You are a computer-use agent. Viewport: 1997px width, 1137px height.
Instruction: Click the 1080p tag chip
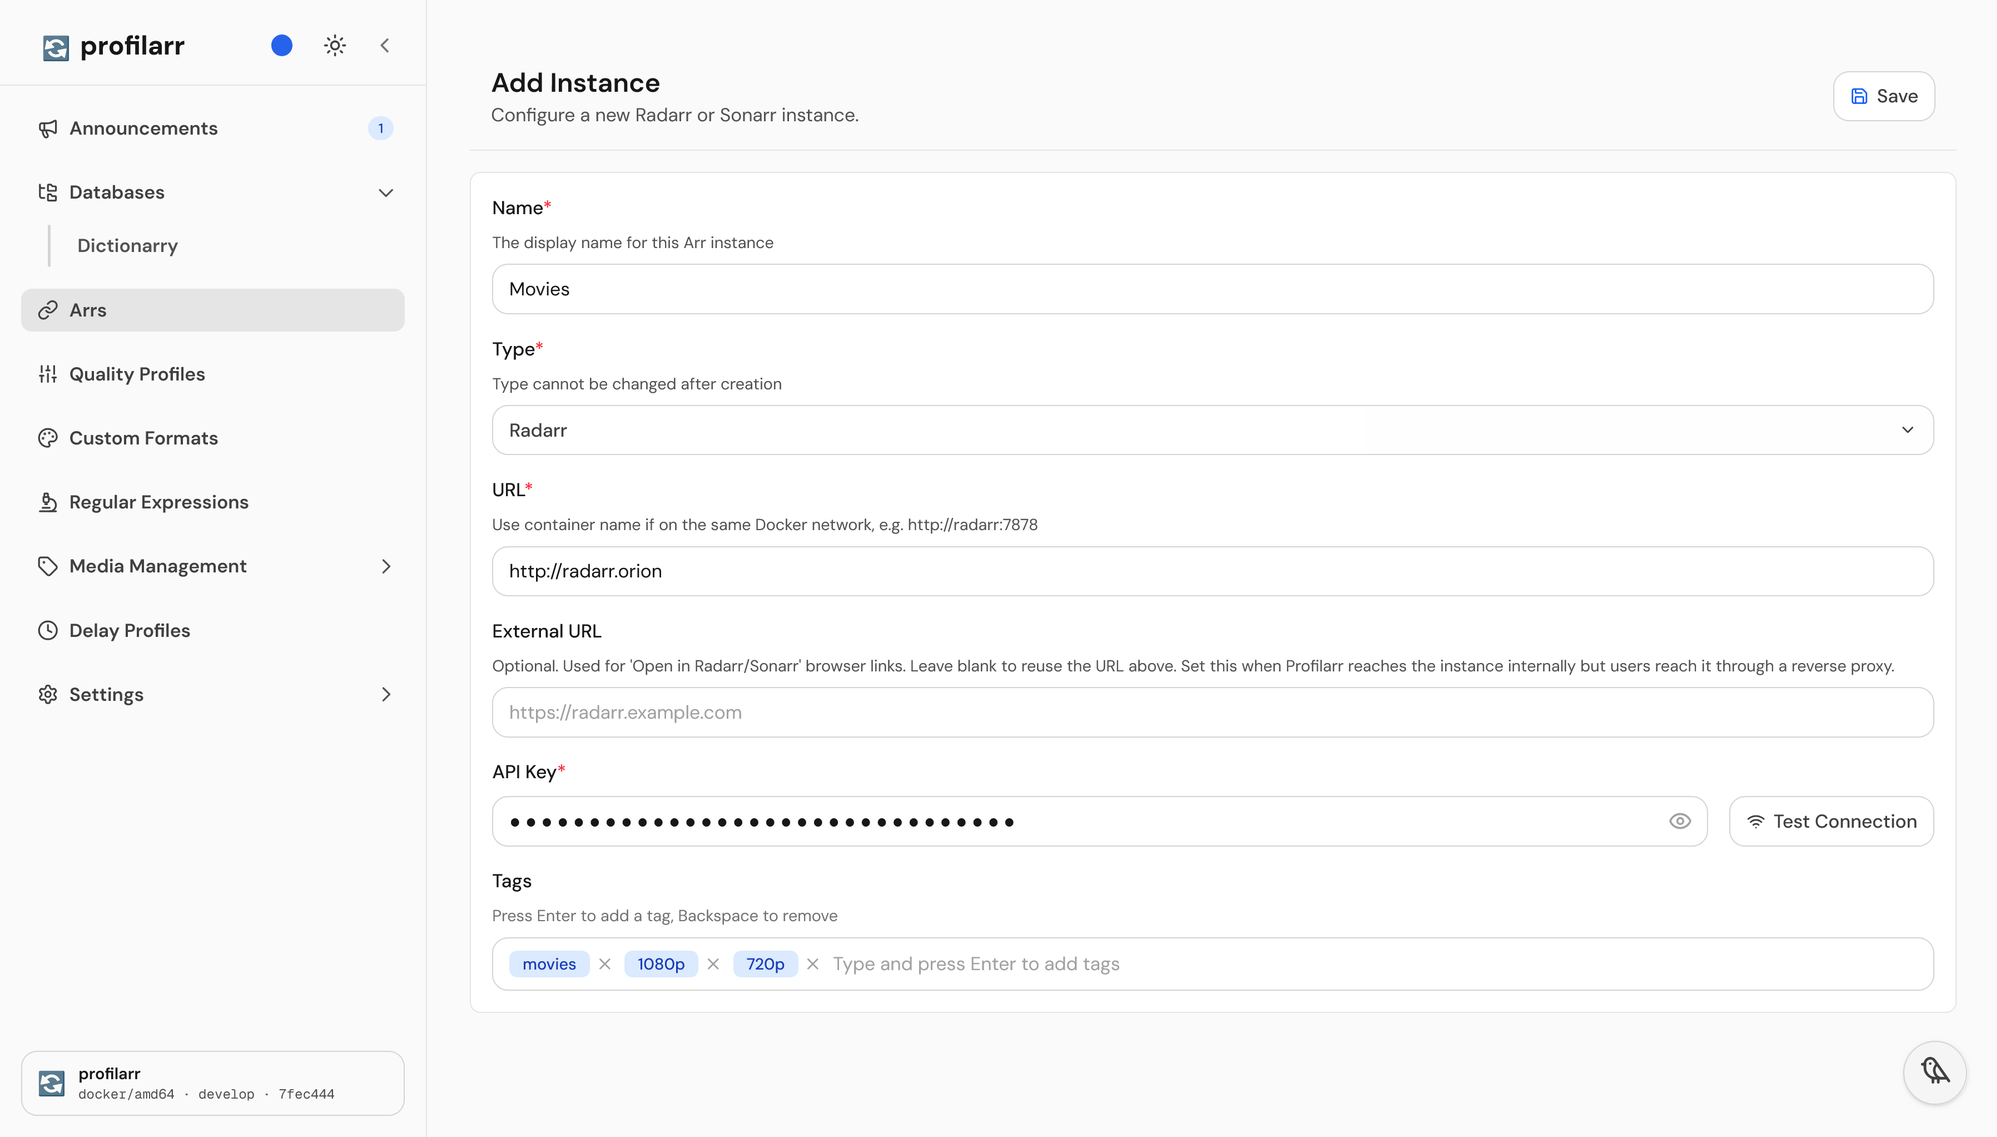tap(661, 964)
